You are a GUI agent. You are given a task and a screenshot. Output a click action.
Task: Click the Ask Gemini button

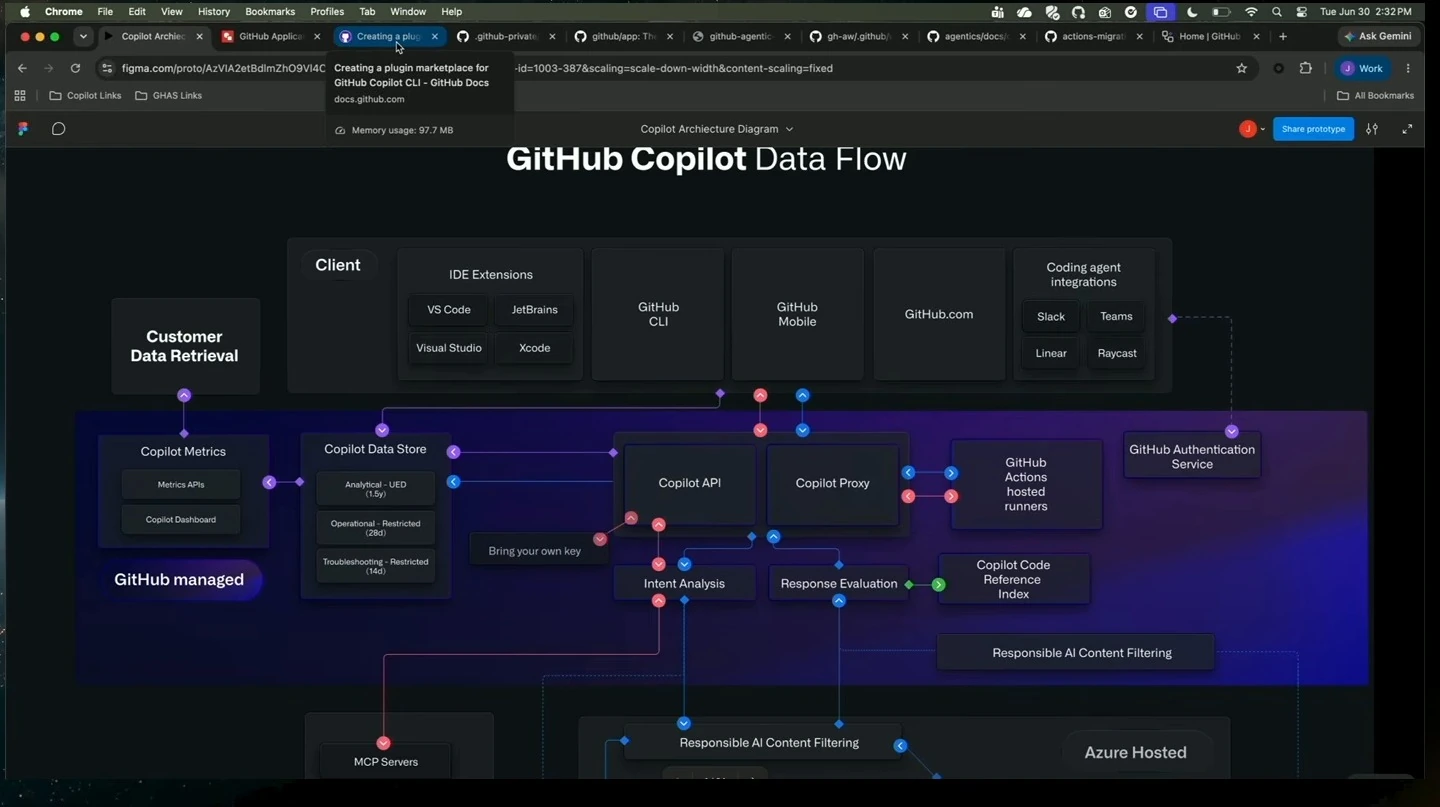click(x=1379, y=36)
